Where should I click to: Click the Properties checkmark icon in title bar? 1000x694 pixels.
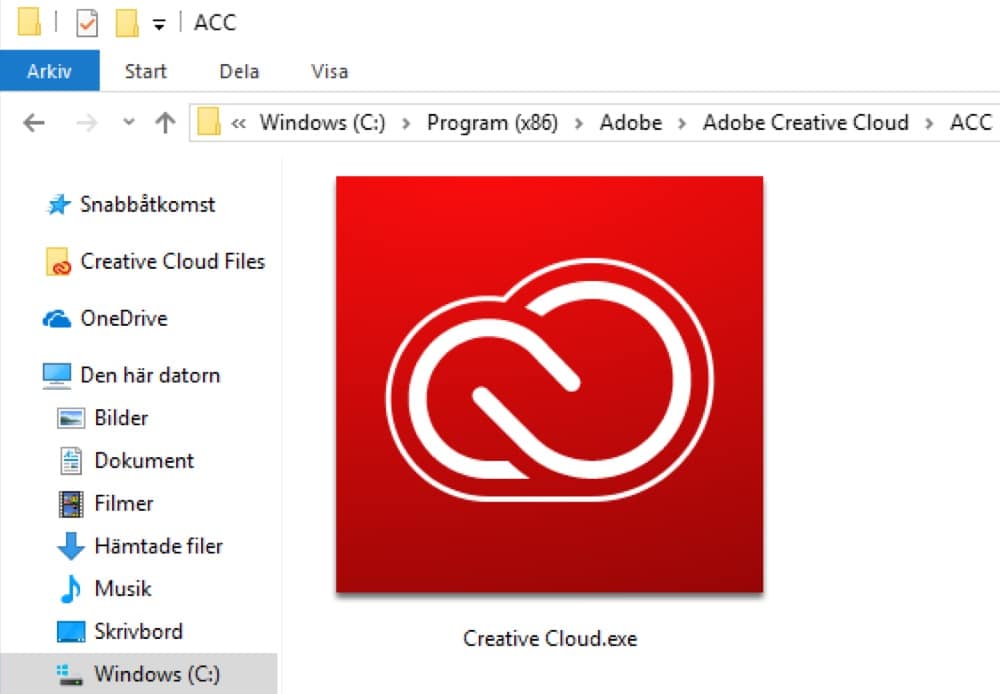[87, 24]
